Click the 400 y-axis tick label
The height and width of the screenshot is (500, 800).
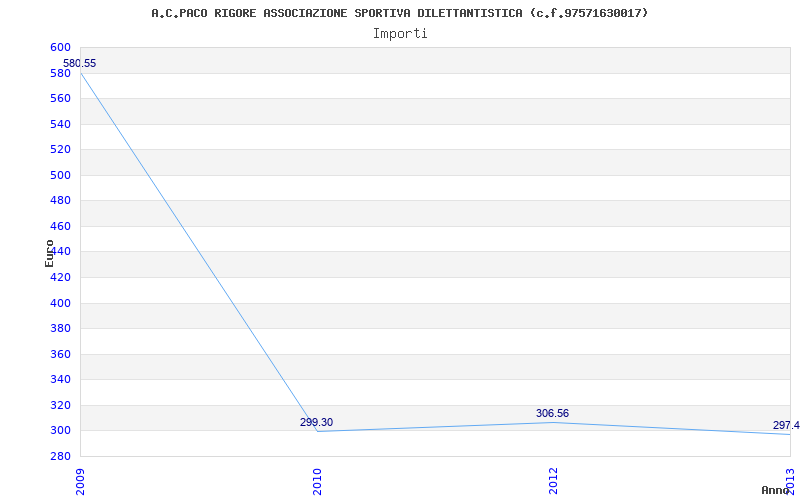(x=60, y=303)
